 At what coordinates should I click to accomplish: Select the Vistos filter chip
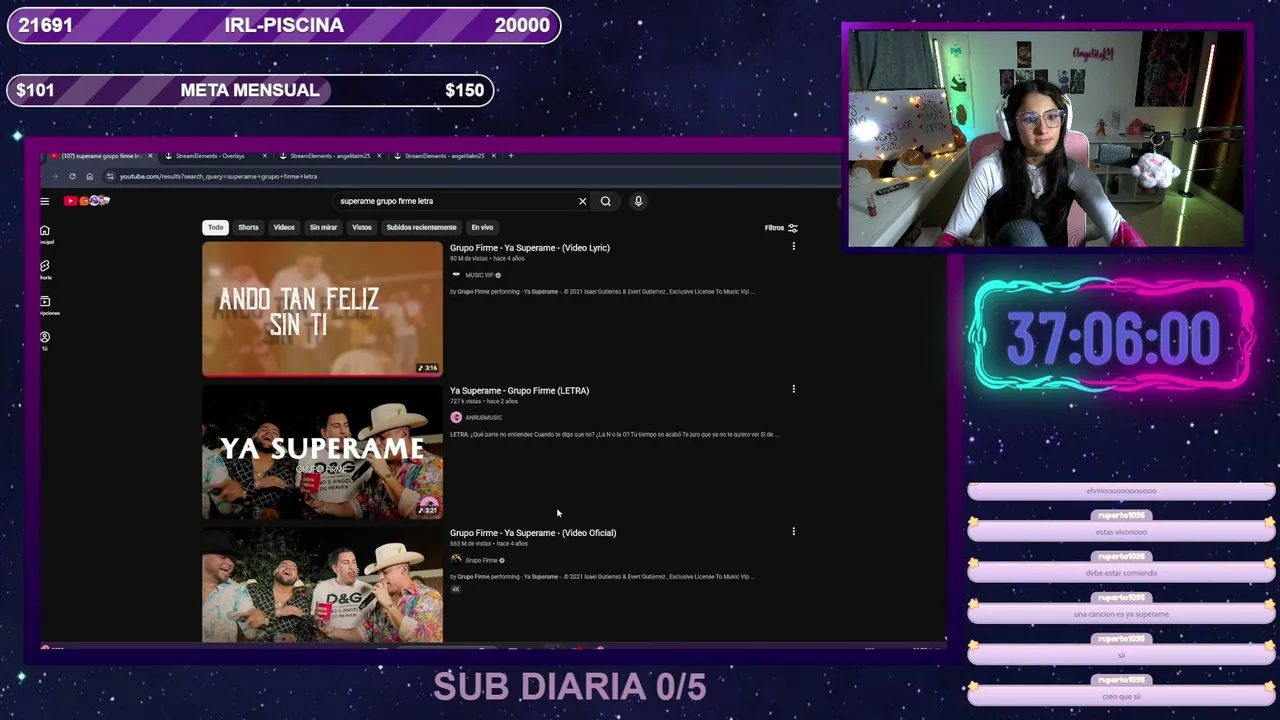tap(362, 227)
